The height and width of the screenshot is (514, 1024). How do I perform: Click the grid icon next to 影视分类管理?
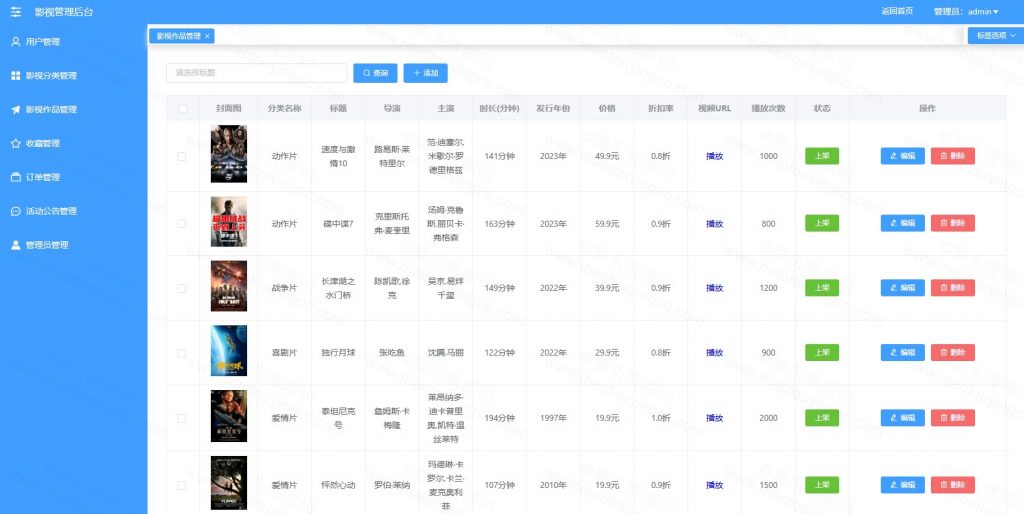16,76
